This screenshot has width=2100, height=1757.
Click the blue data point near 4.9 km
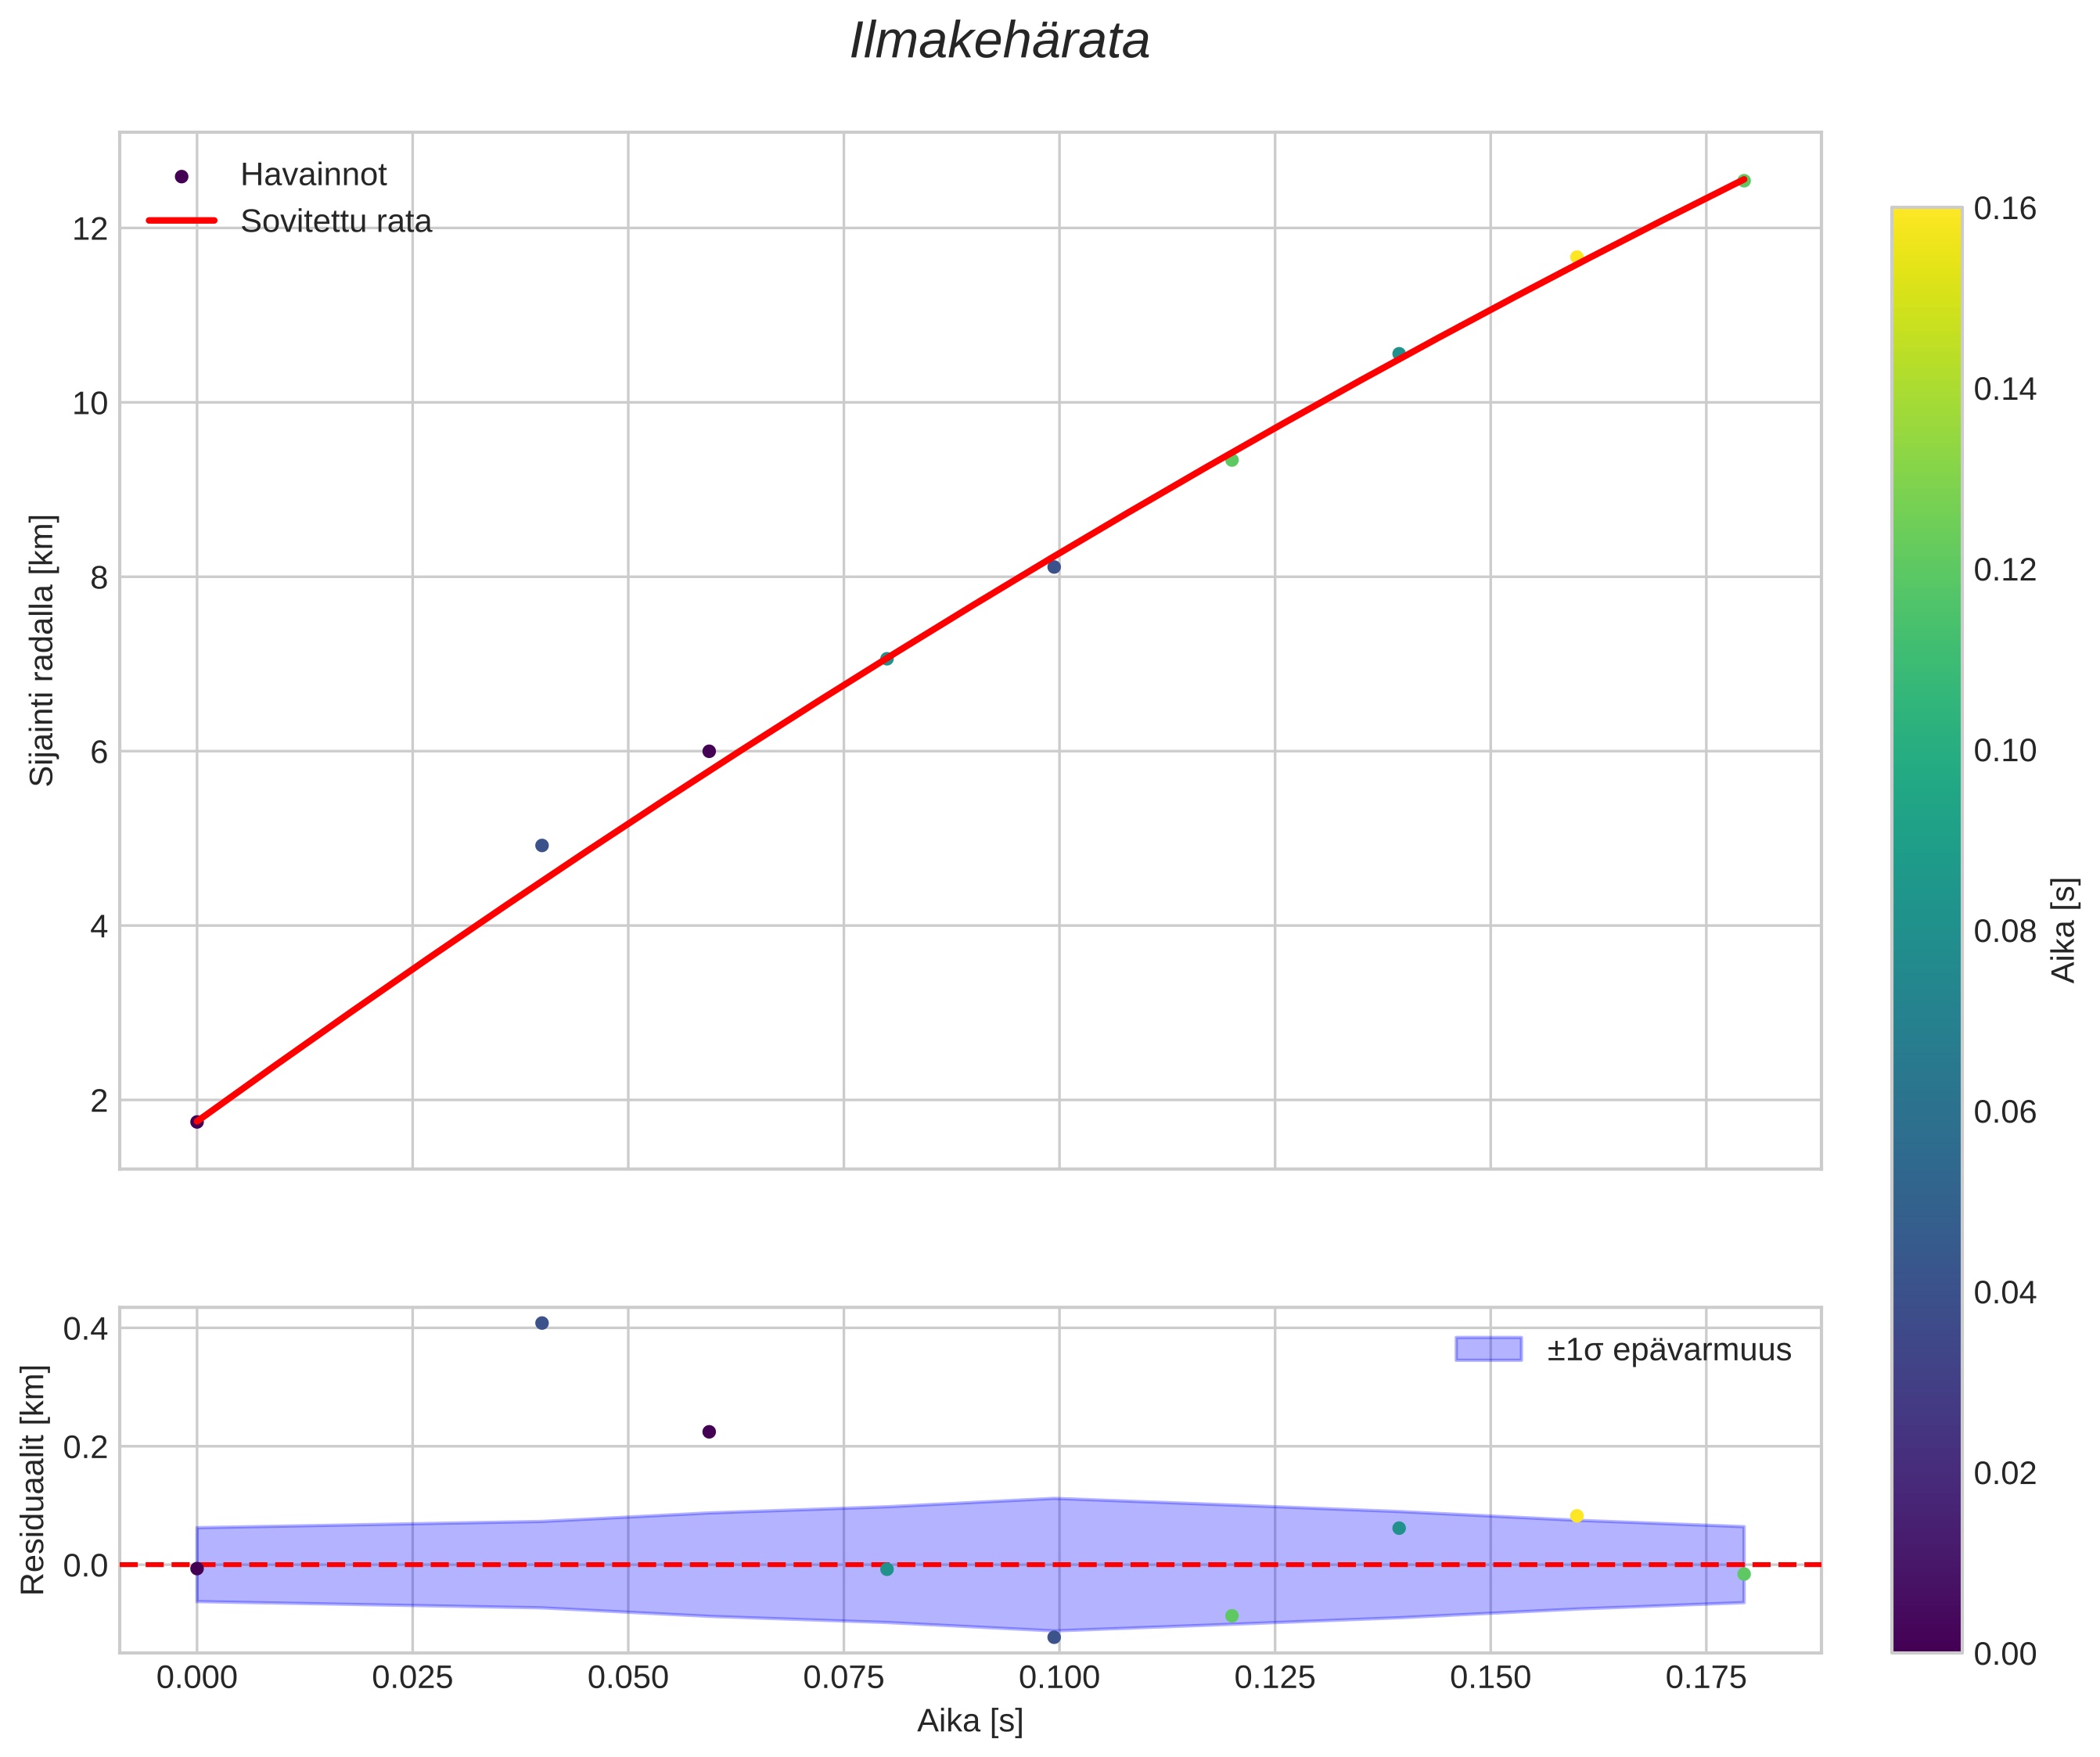[542, 845]
